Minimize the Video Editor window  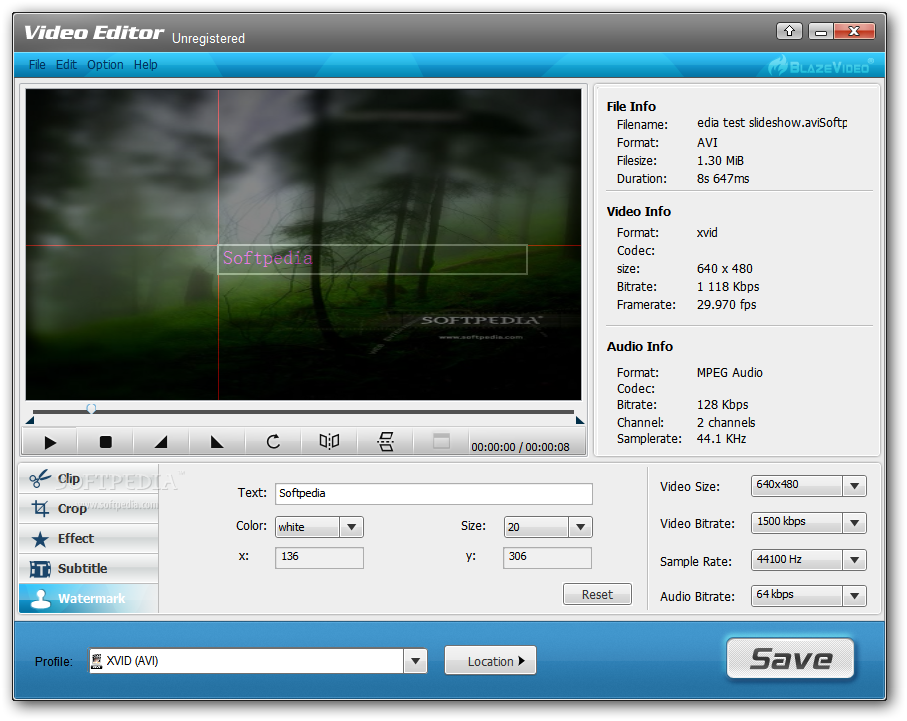point(820,31)
